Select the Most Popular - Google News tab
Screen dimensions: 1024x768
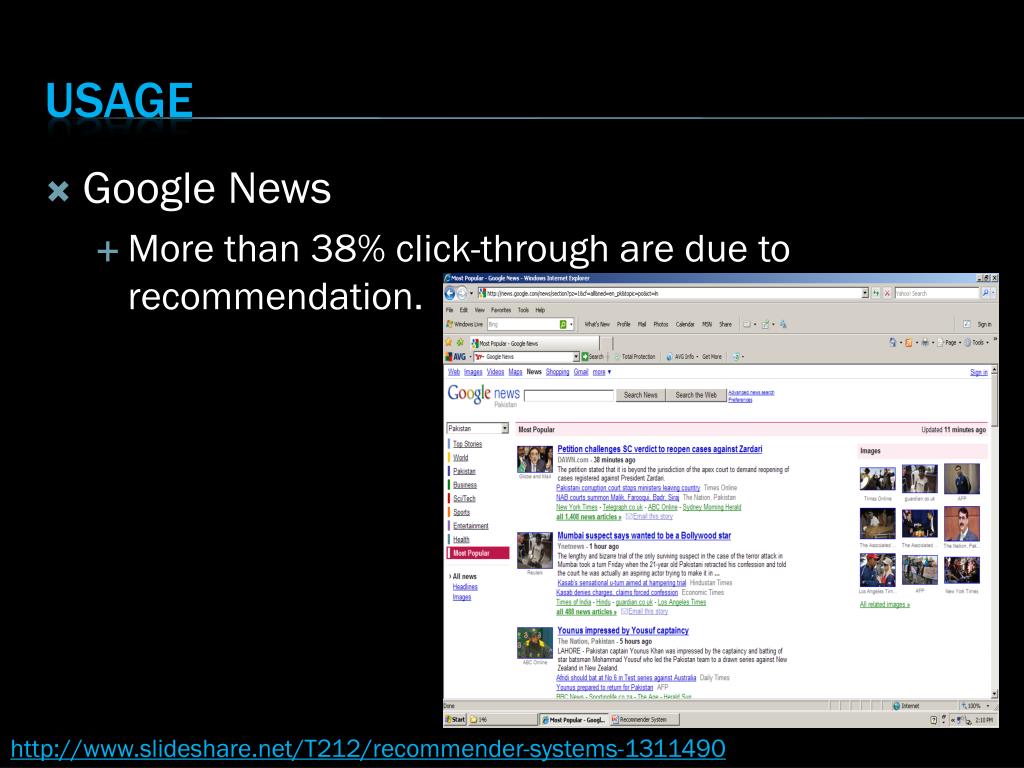(x=534, y=343)
